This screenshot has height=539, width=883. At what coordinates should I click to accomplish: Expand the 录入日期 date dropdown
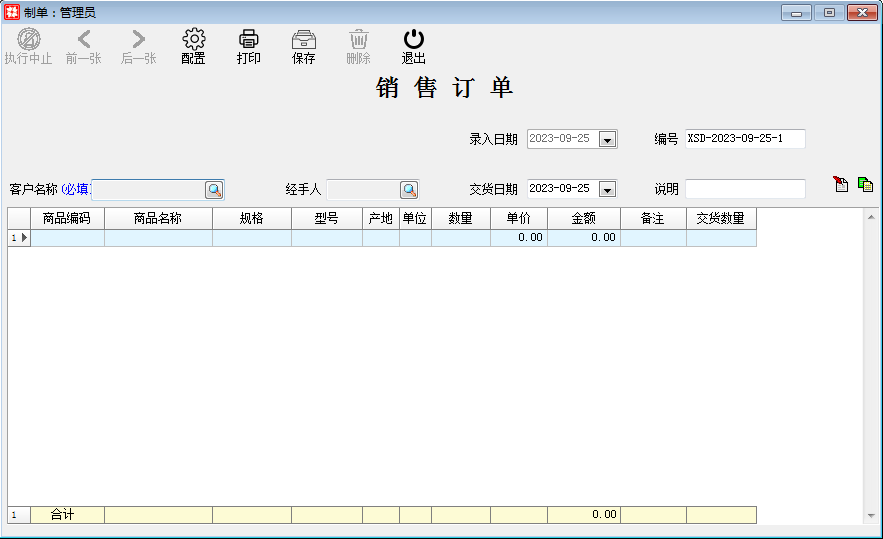pyautogui.click(x=607, y=140)
